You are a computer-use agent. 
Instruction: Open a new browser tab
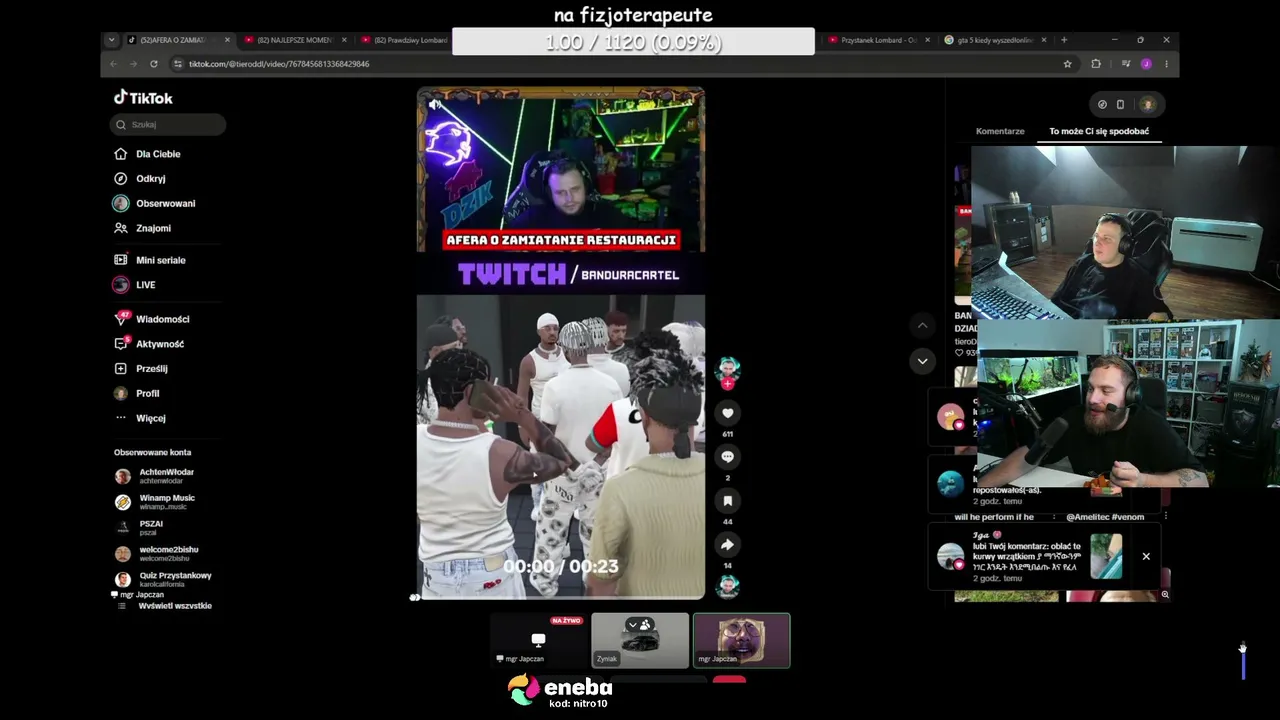pos(1064,40)
